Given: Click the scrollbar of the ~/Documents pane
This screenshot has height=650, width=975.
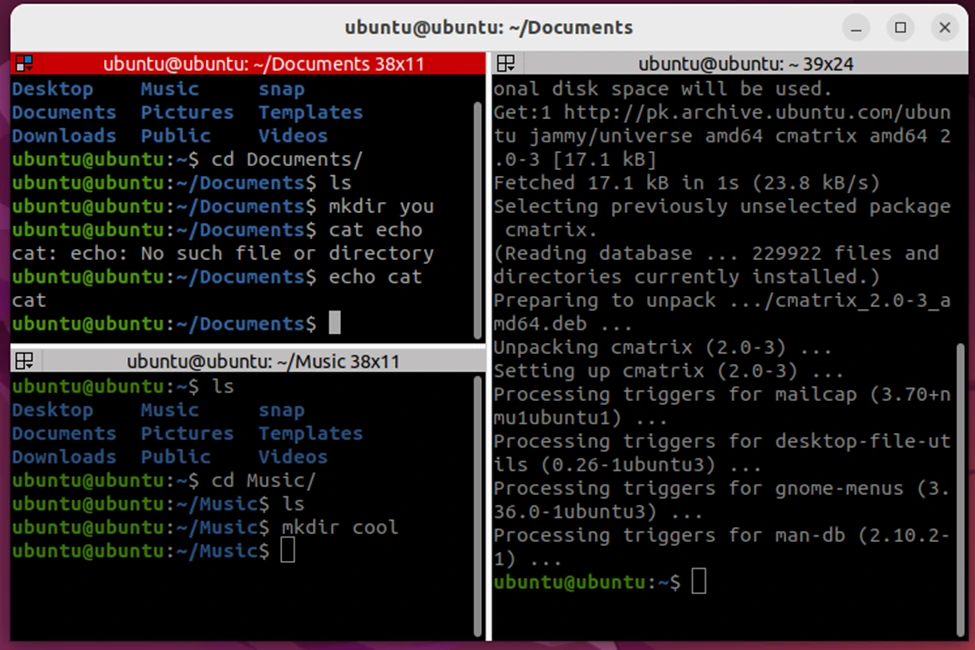Looking at the screenshot, I should 477,210.
